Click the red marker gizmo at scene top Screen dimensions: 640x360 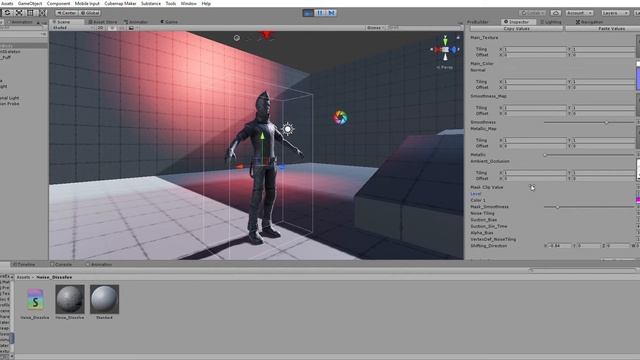click(x=266, y=36)
